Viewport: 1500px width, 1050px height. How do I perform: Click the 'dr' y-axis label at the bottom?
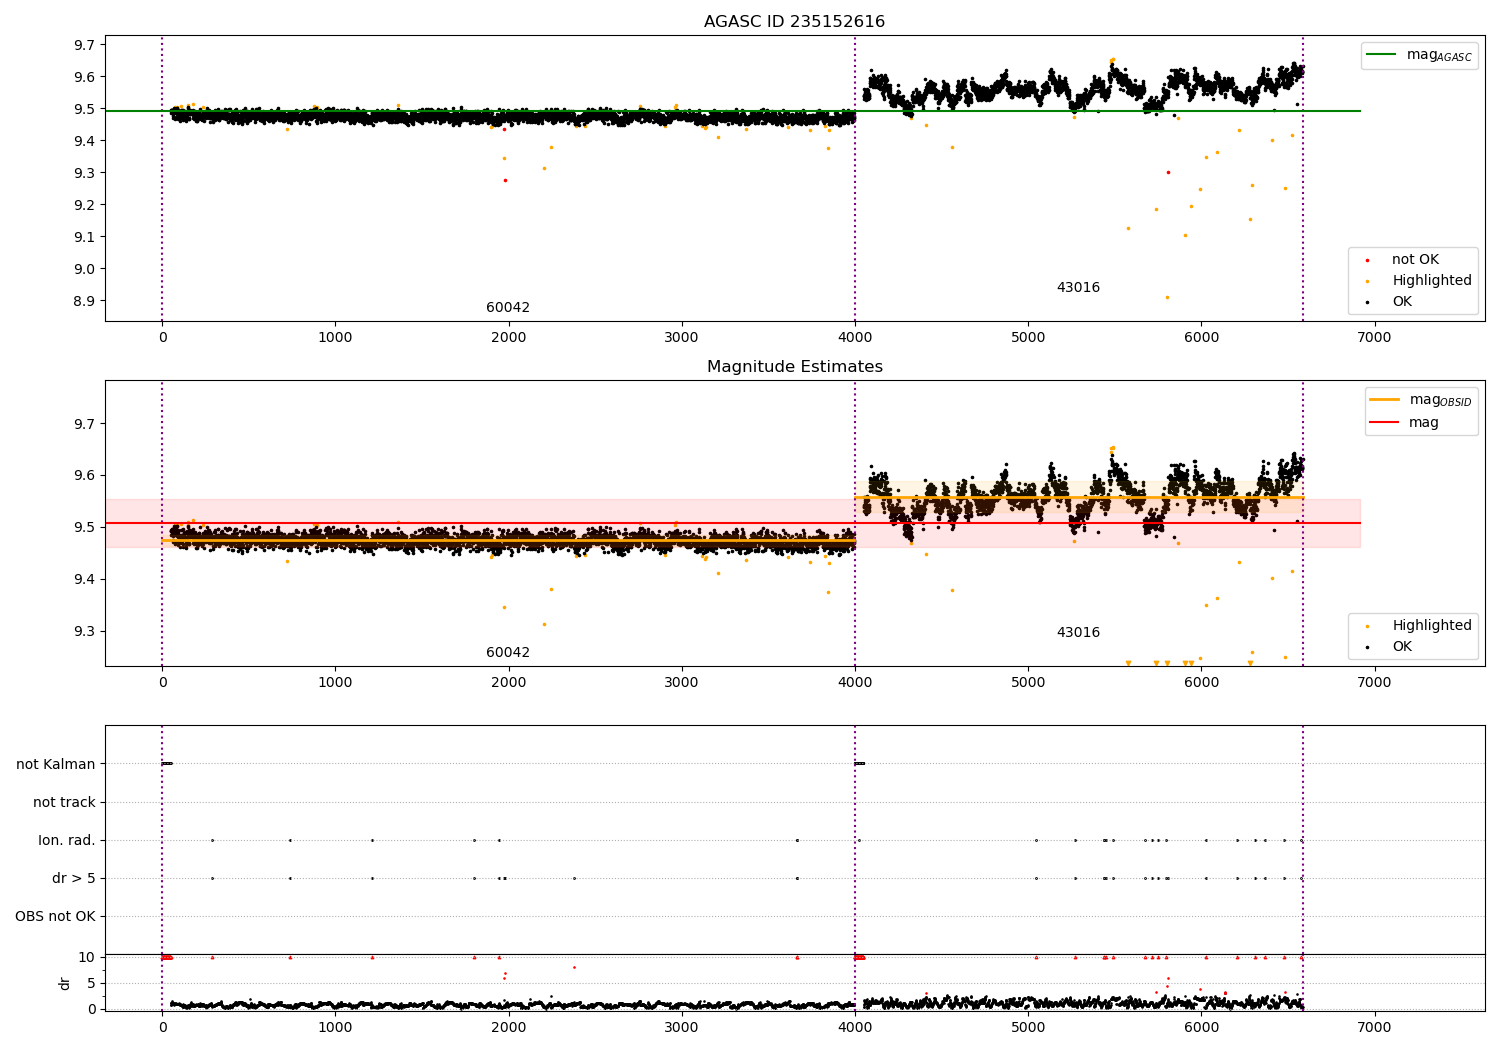pyautogui.click(x=65, y=983)
